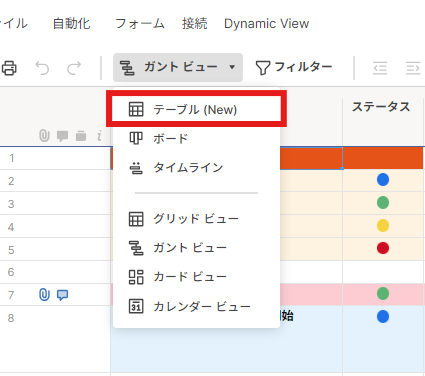The height and width of the screenshot is (376, 425).
Task: Click the indent icon in toolbar
Action: tap(413, 68)
